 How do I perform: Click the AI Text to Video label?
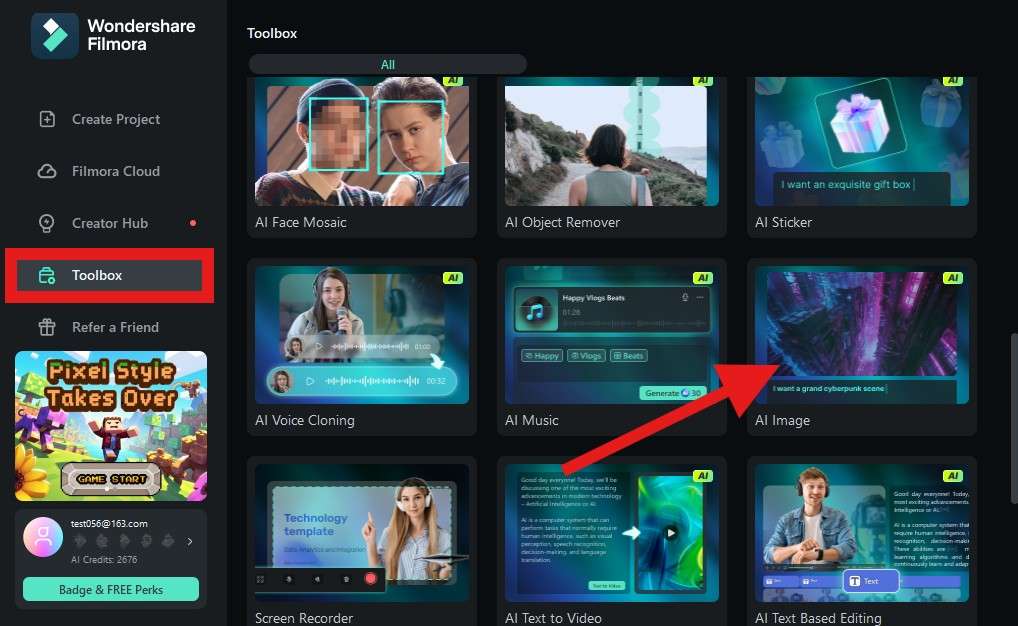tap(553, 618)
